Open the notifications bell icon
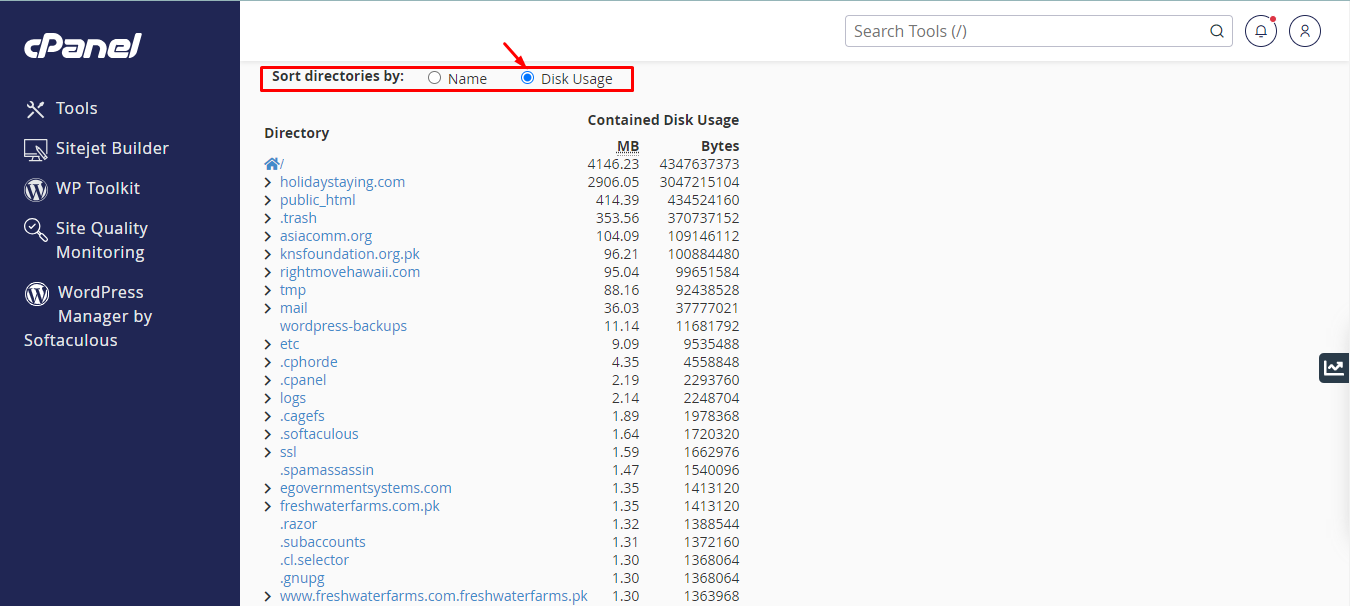This screenshot has height=606, width=1350. pos(1261,31)
